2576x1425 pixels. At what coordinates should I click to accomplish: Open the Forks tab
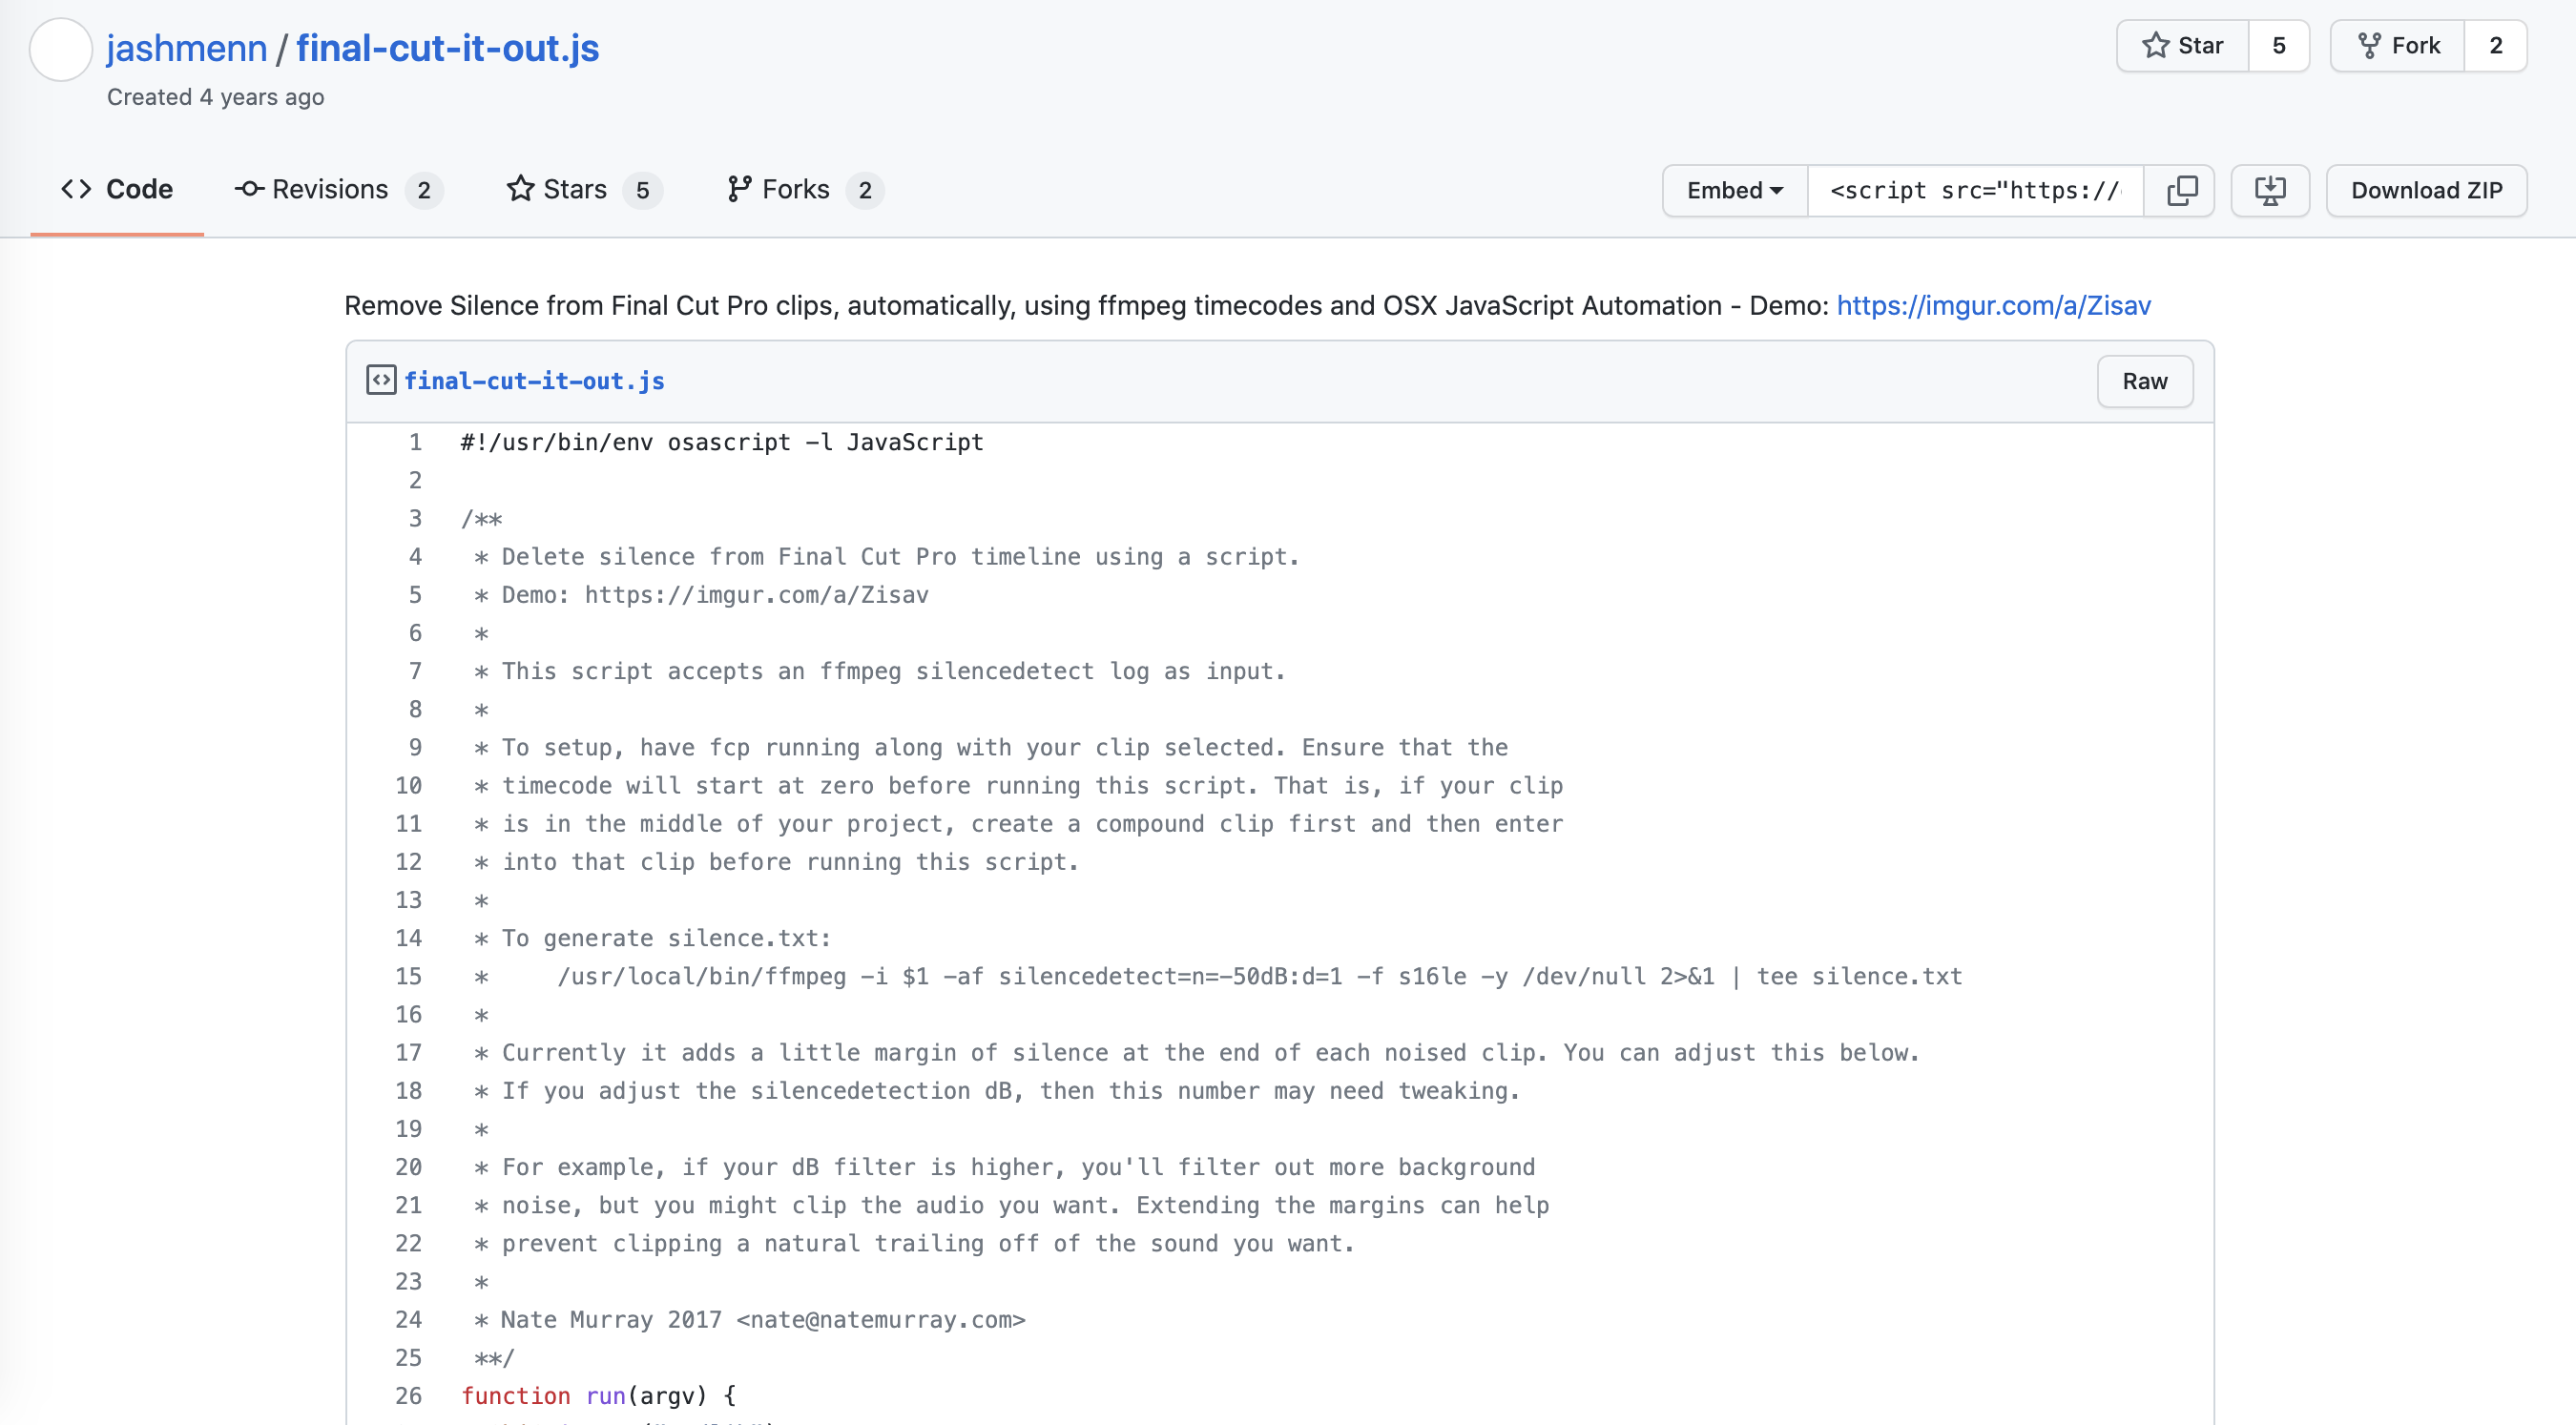(803, 190)
